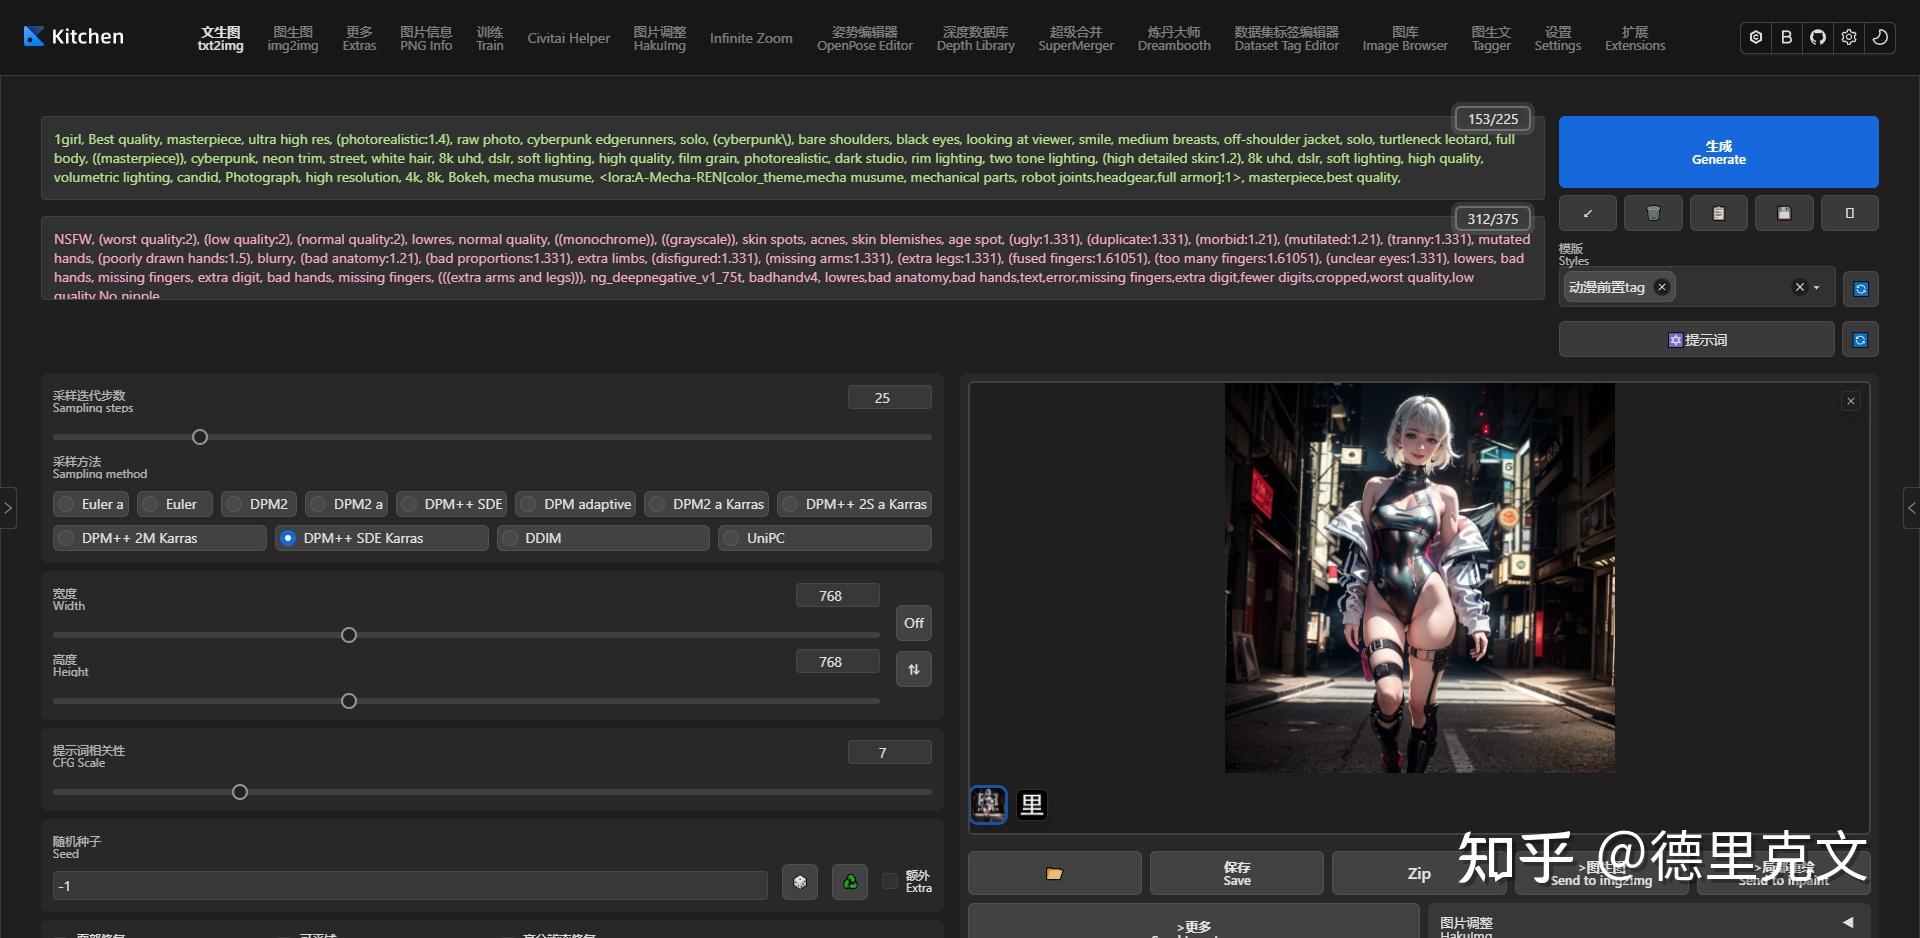This screenshot has width=1920, height=938.
Task: Click the clipboard paste icon under Generate
Action: point(1718,213)
